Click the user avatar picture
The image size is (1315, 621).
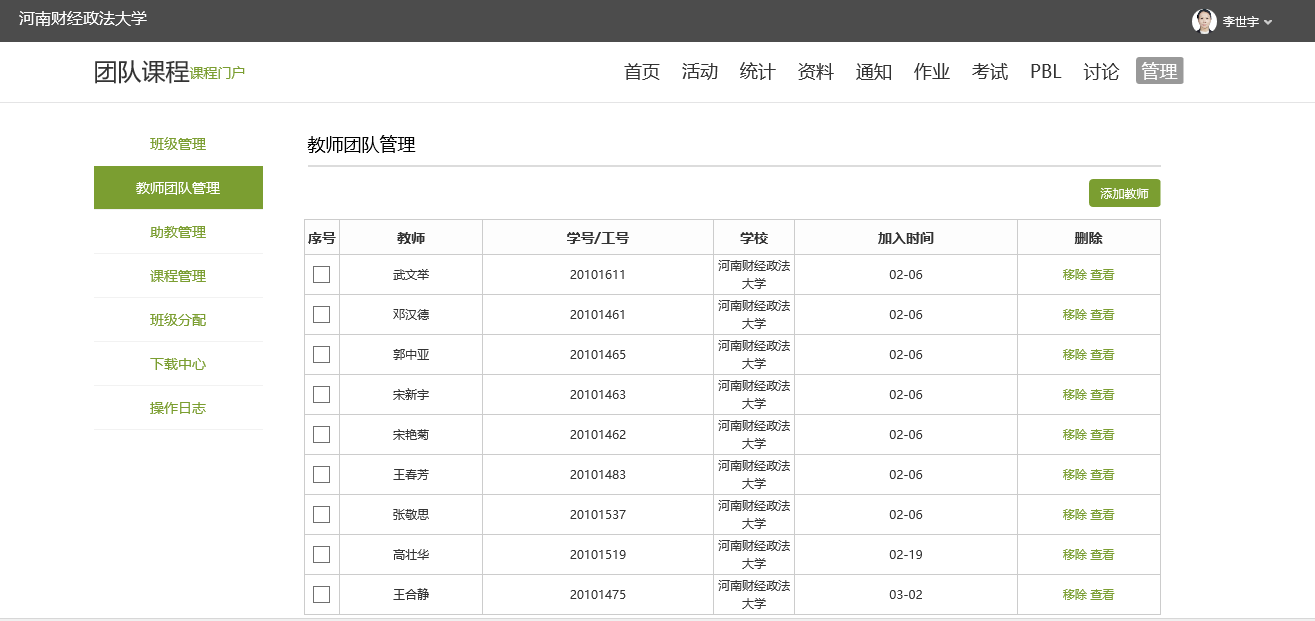tap(1204, 21)
